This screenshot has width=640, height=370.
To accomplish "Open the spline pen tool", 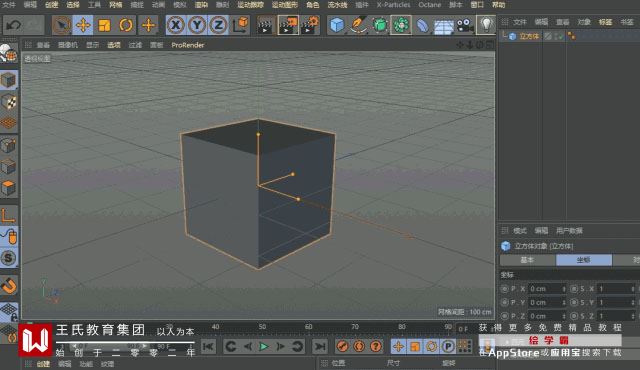I will 358,25.
